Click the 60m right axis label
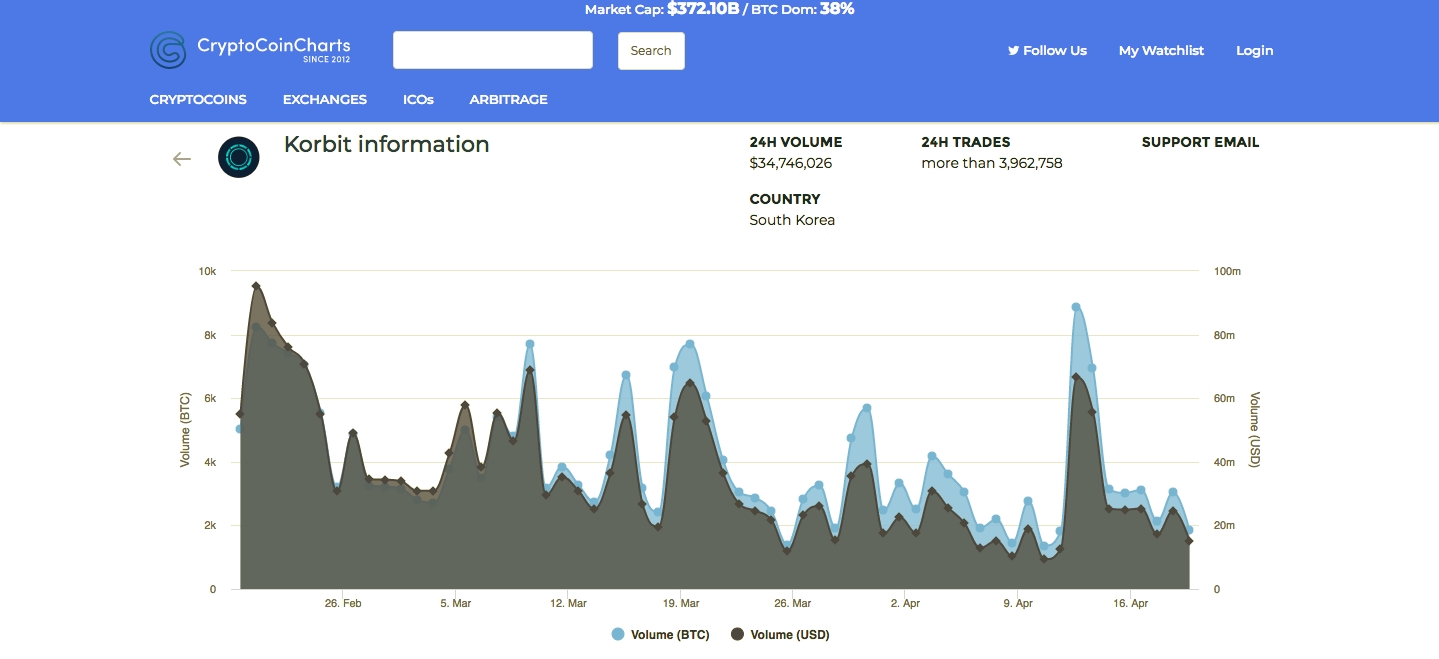1439x659 pixels. (1224, 398)
